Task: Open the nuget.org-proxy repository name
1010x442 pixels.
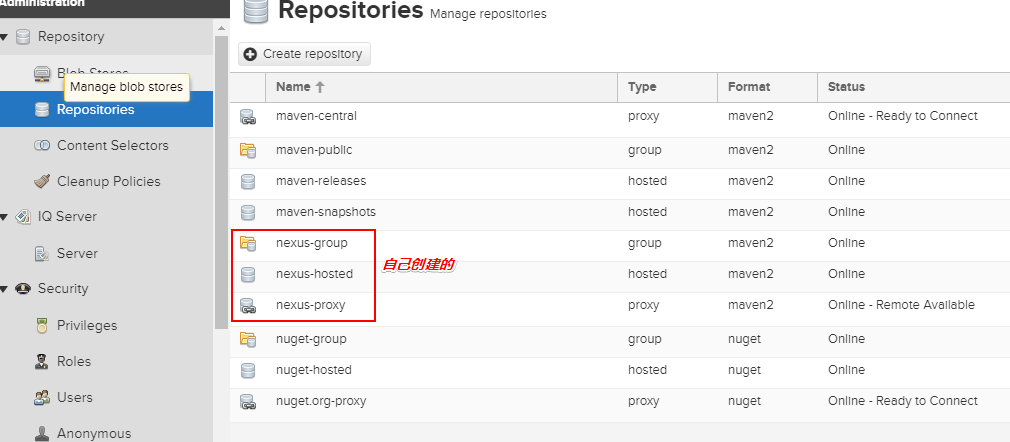Action: (x=321, y=401)
